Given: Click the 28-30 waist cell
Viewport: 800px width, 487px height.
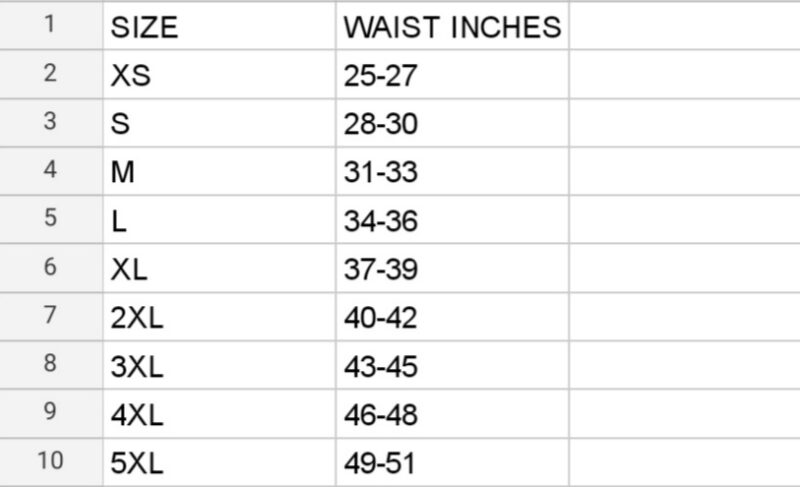Looking at the screenshot, I should click(452, 124).
